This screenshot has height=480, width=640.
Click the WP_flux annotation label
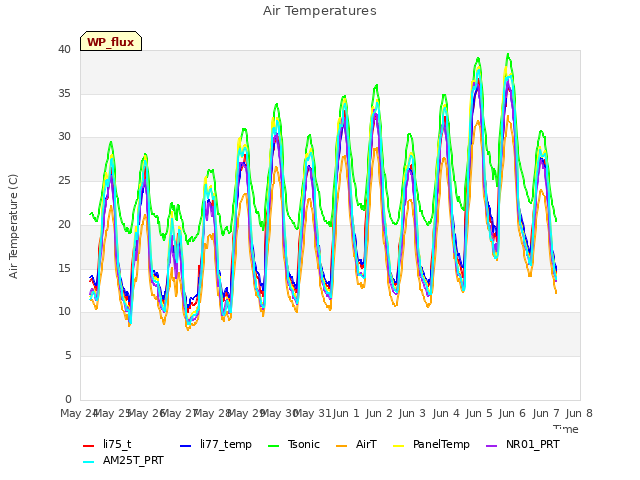111,42
